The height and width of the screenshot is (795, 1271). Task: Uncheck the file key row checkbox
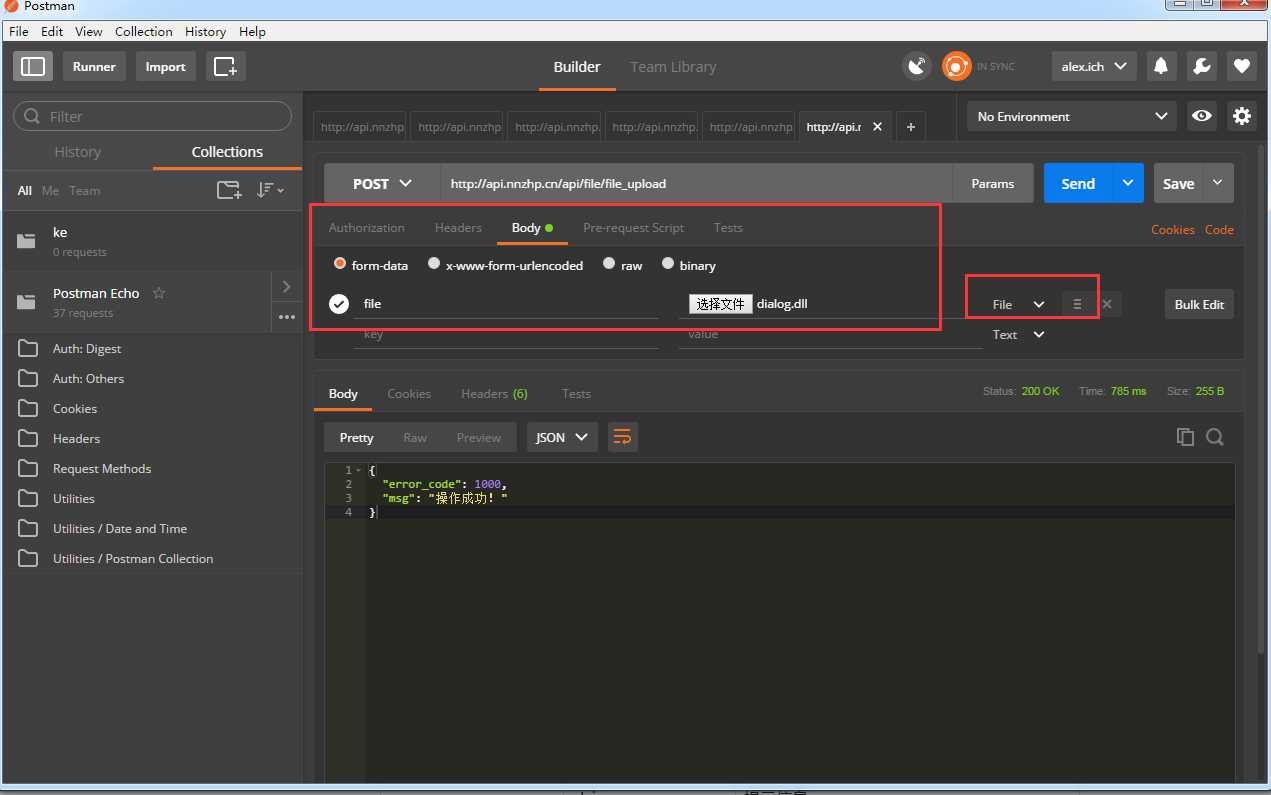[x=339, y=304]
